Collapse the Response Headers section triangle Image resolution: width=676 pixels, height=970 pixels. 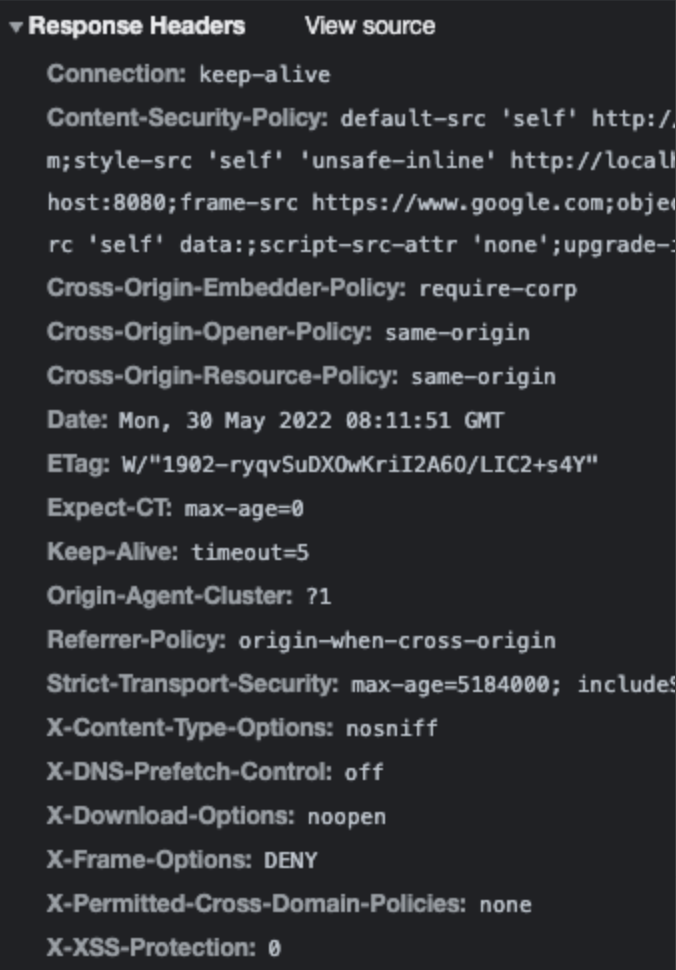(15, 27)
